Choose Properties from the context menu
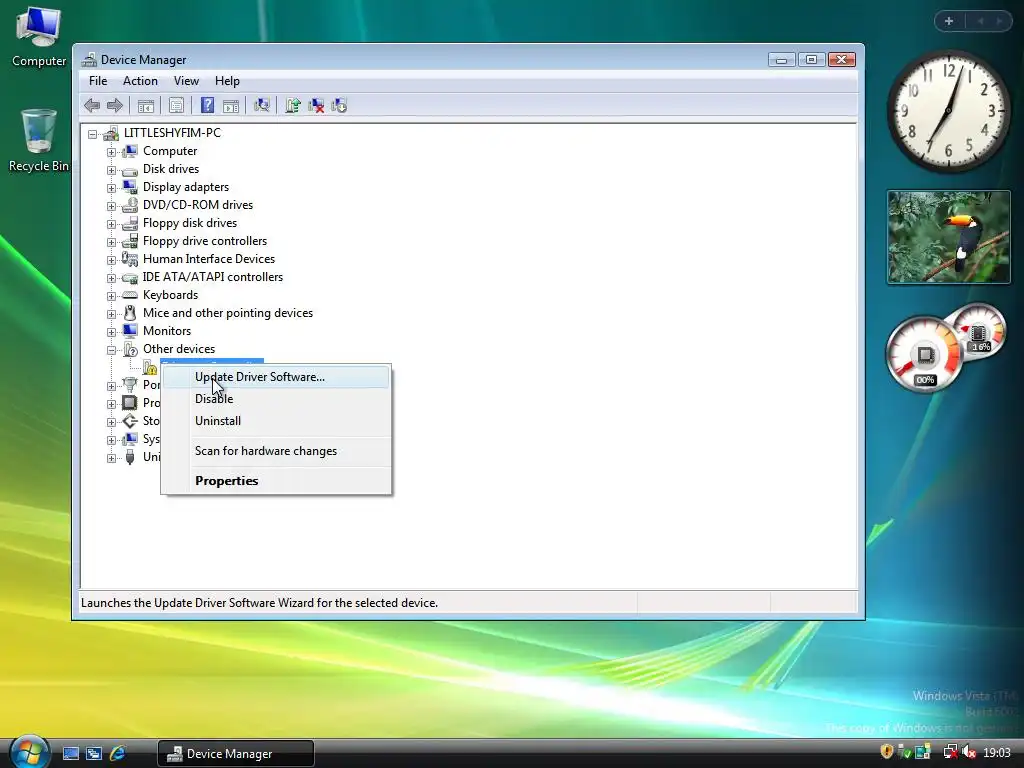This screenshot has width=1024, height=768. (276, 481)
